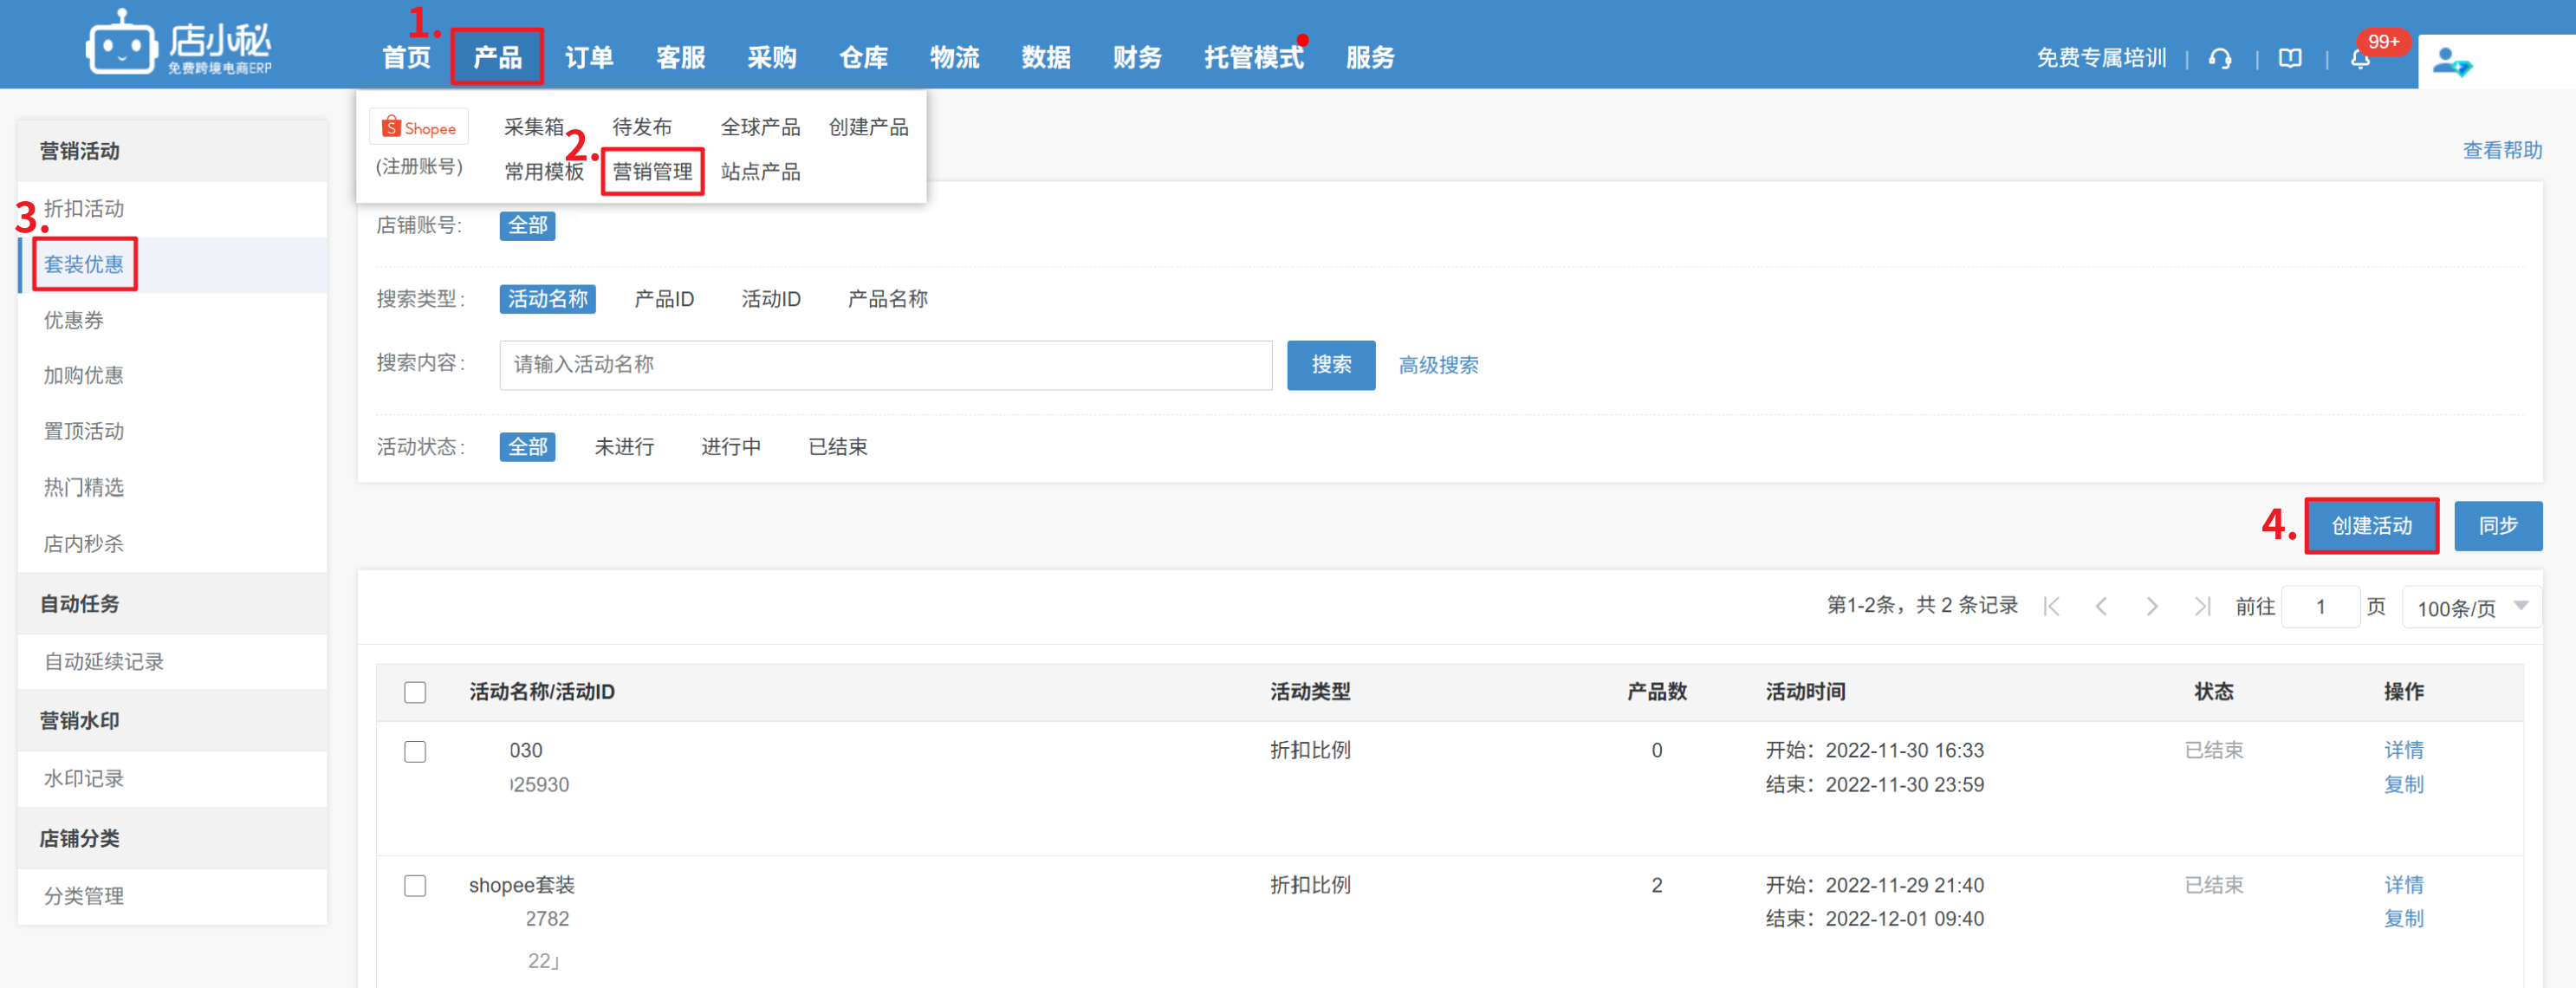Click the customer service headset icon
This screenshot has height=988, width=2576.
[x=2220, y=59]
